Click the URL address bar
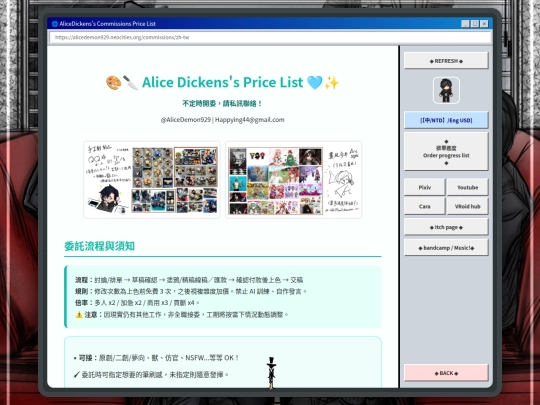This screenshot has width=540, height=405. tap(270, 37)
